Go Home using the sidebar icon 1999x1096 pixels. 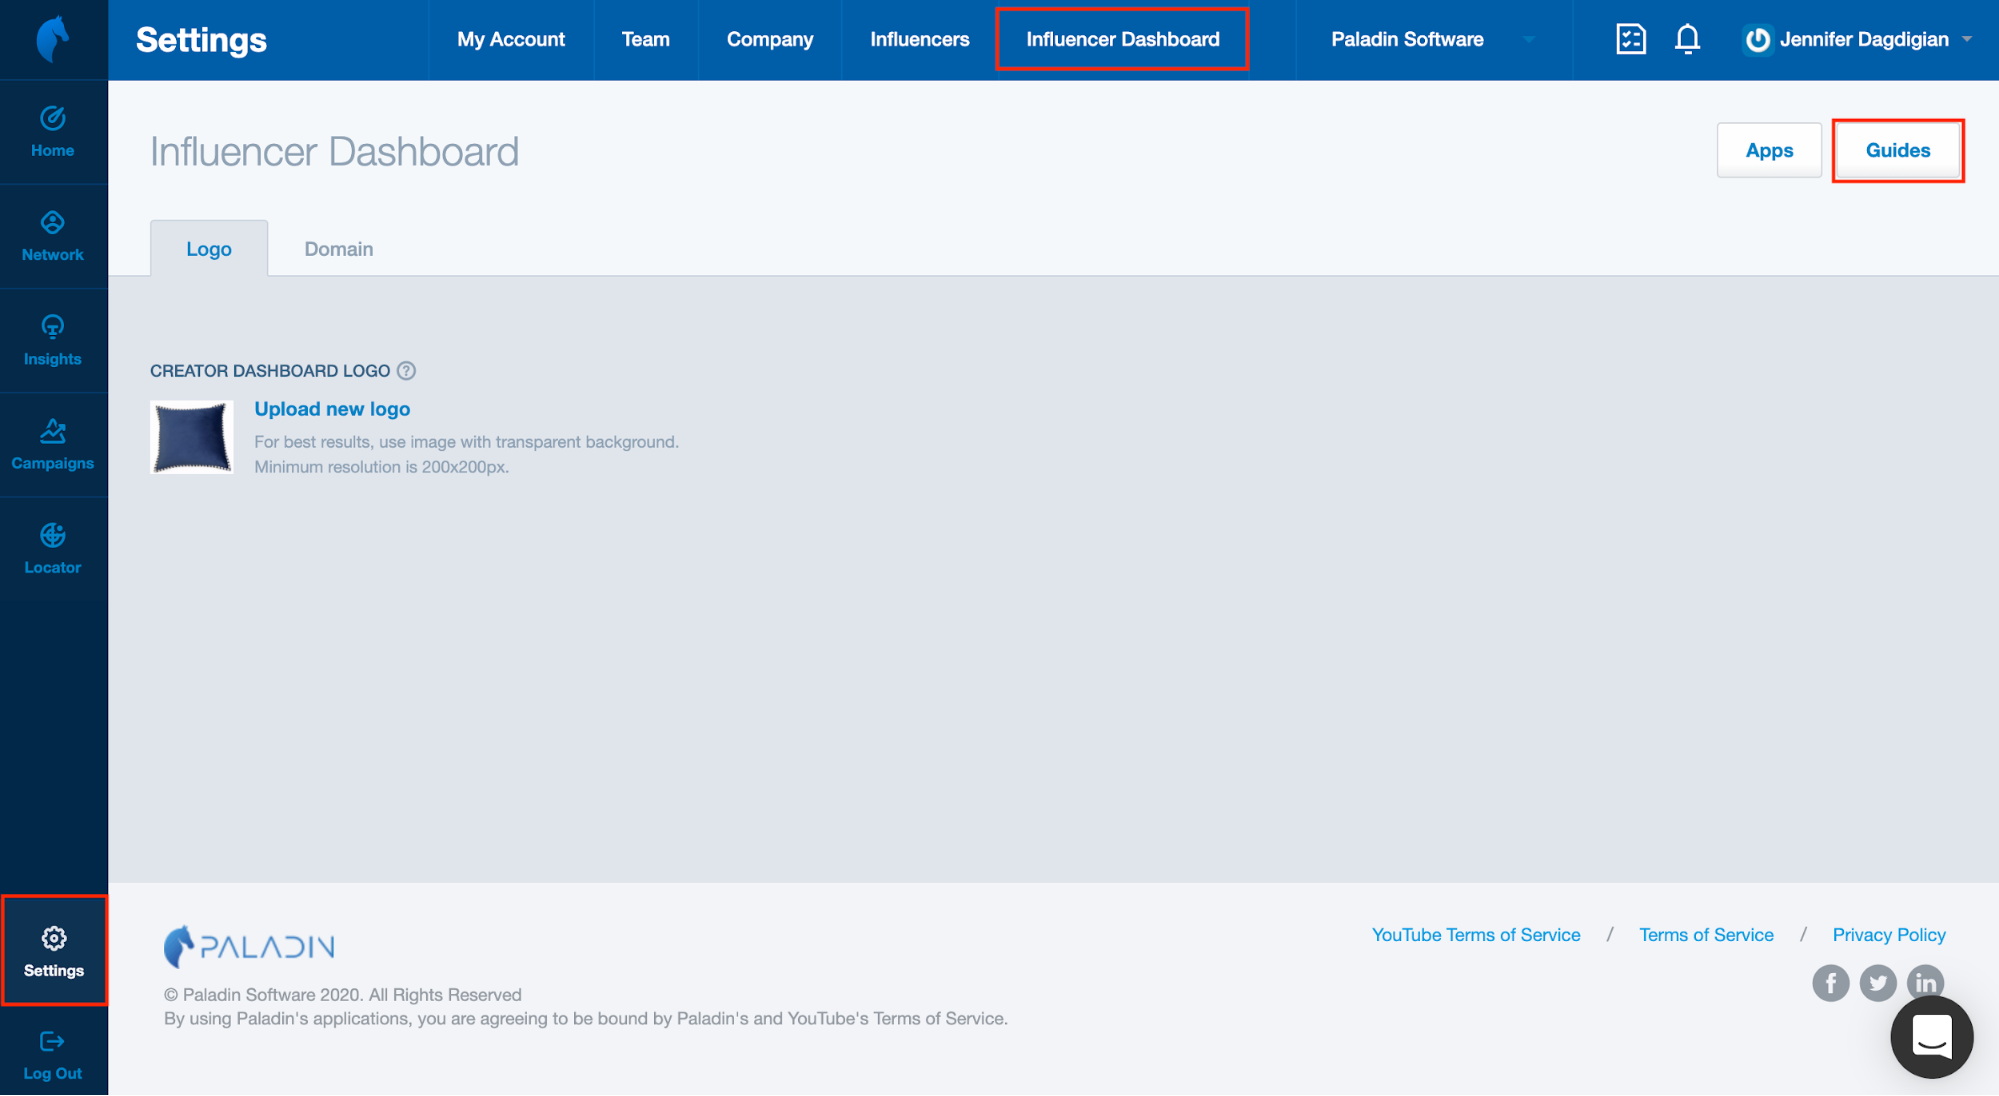coord(52,131)
